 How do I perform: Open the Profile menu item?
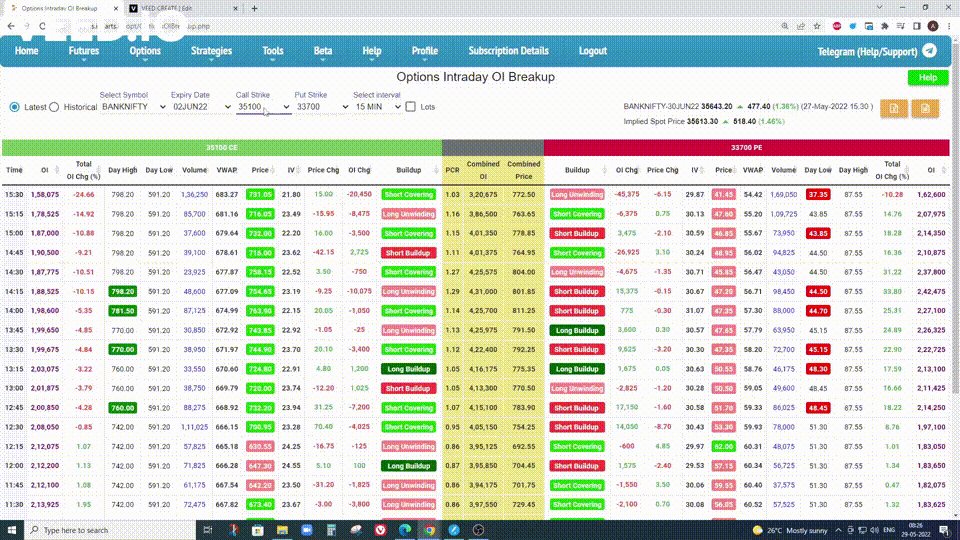[x=424, y=51]
